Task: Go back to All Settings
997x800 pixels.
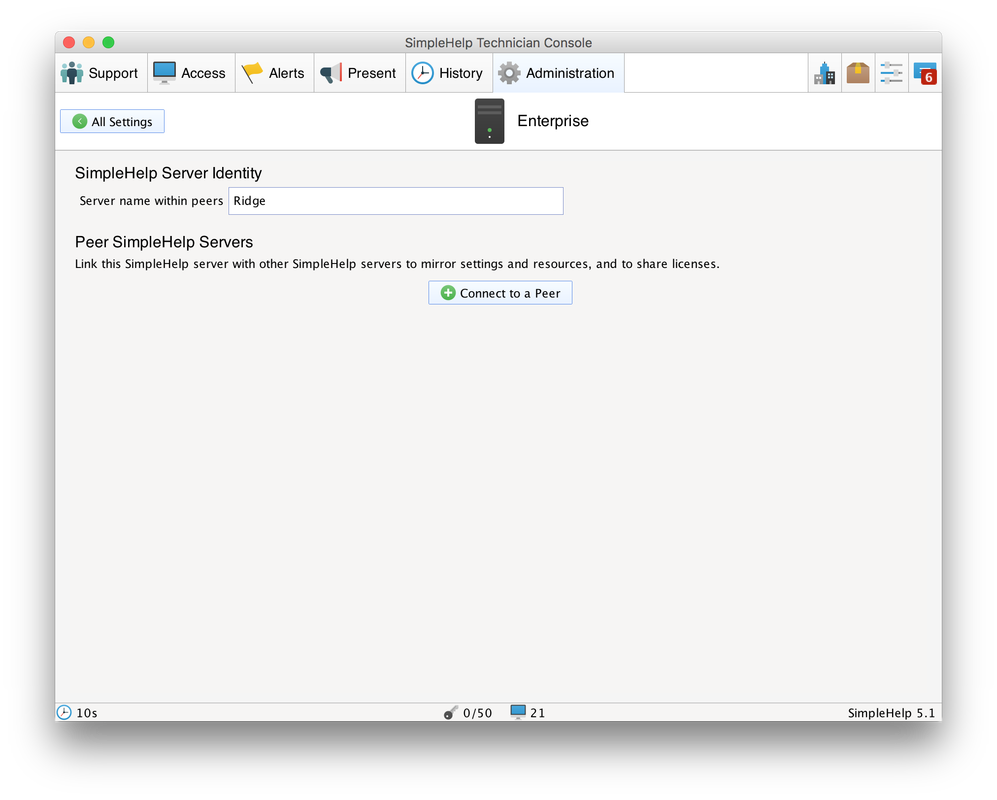Action: coord(113,121)
